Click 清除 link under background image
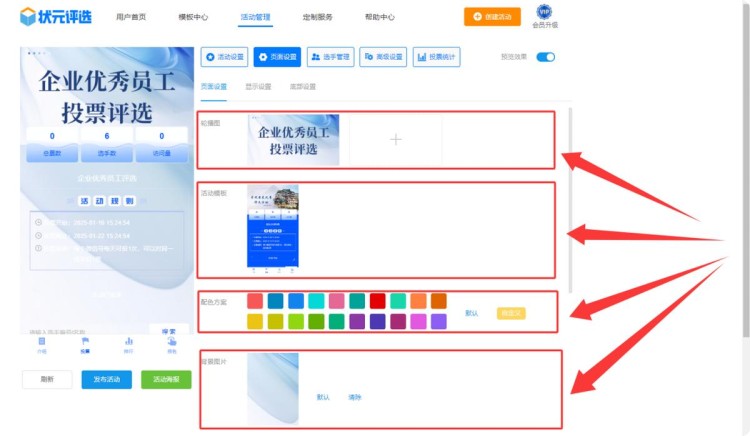 pos(354,397)
